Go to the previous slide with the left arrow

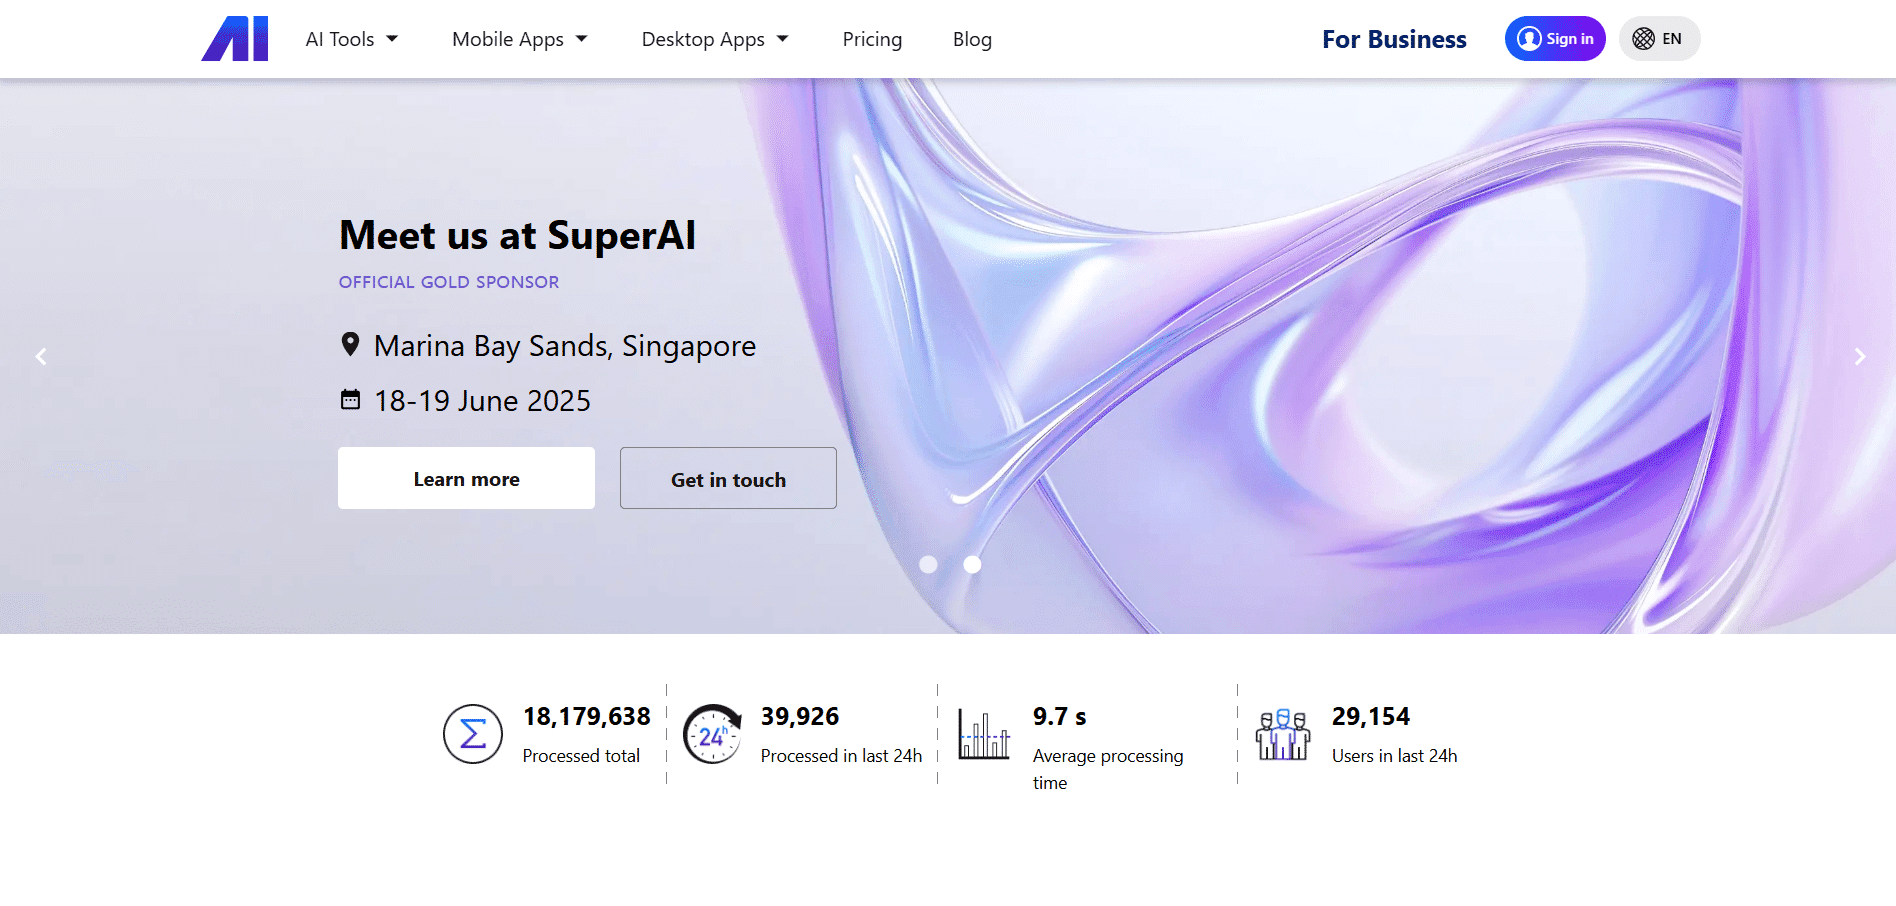coord(41,356)
